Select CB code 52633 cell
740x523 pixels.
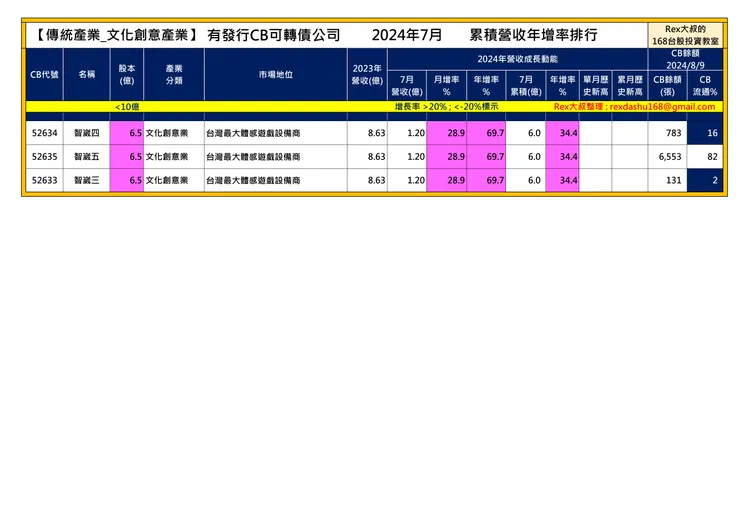44,180
